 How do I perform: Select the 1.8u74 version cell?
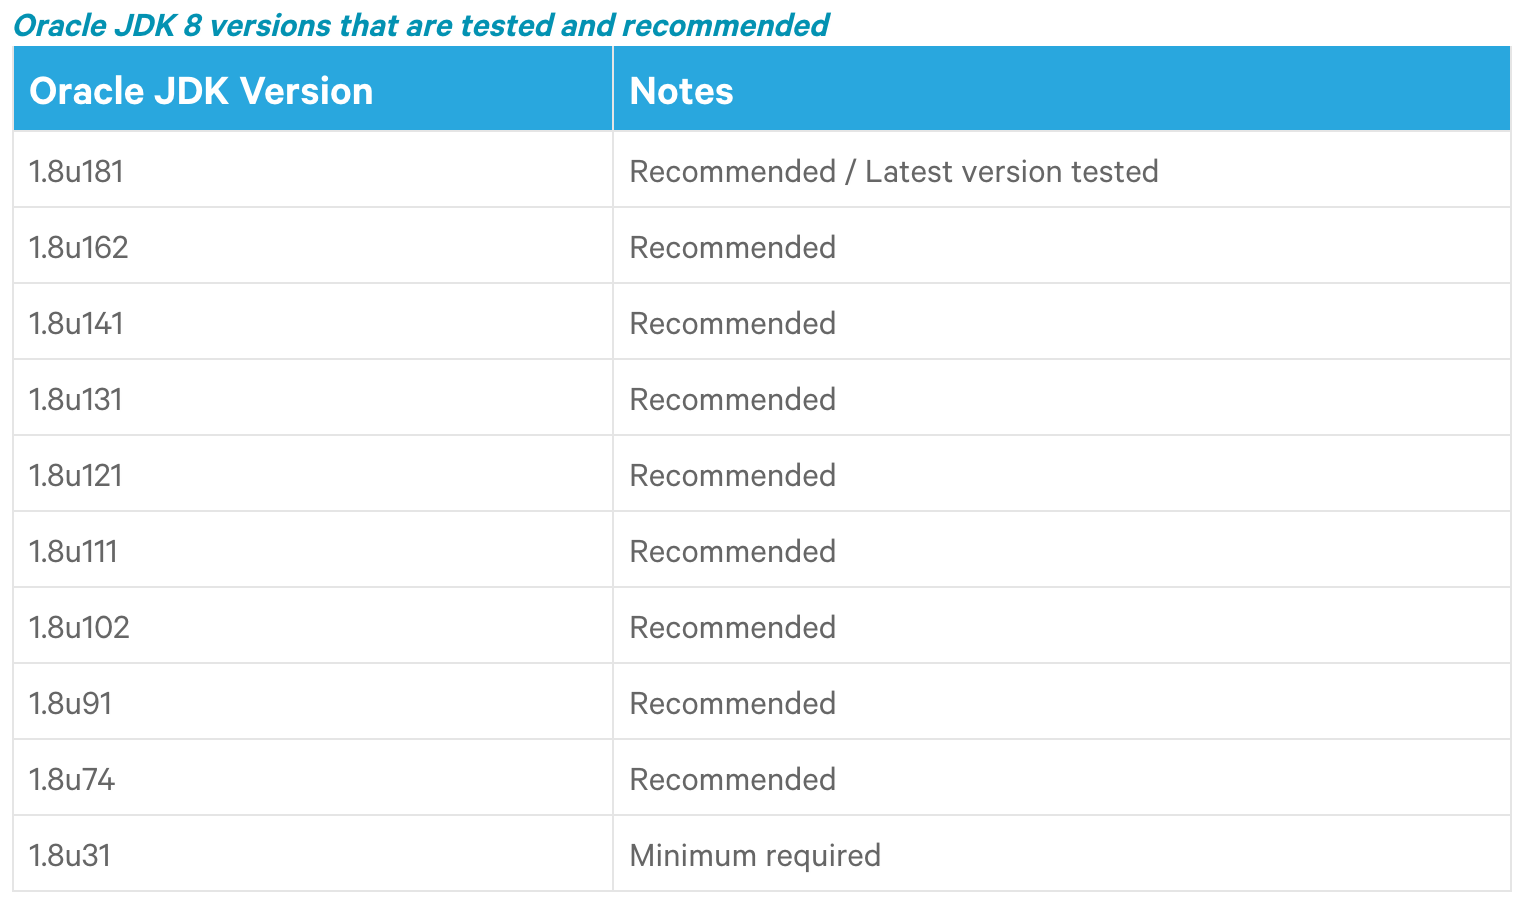coord(72,780)
